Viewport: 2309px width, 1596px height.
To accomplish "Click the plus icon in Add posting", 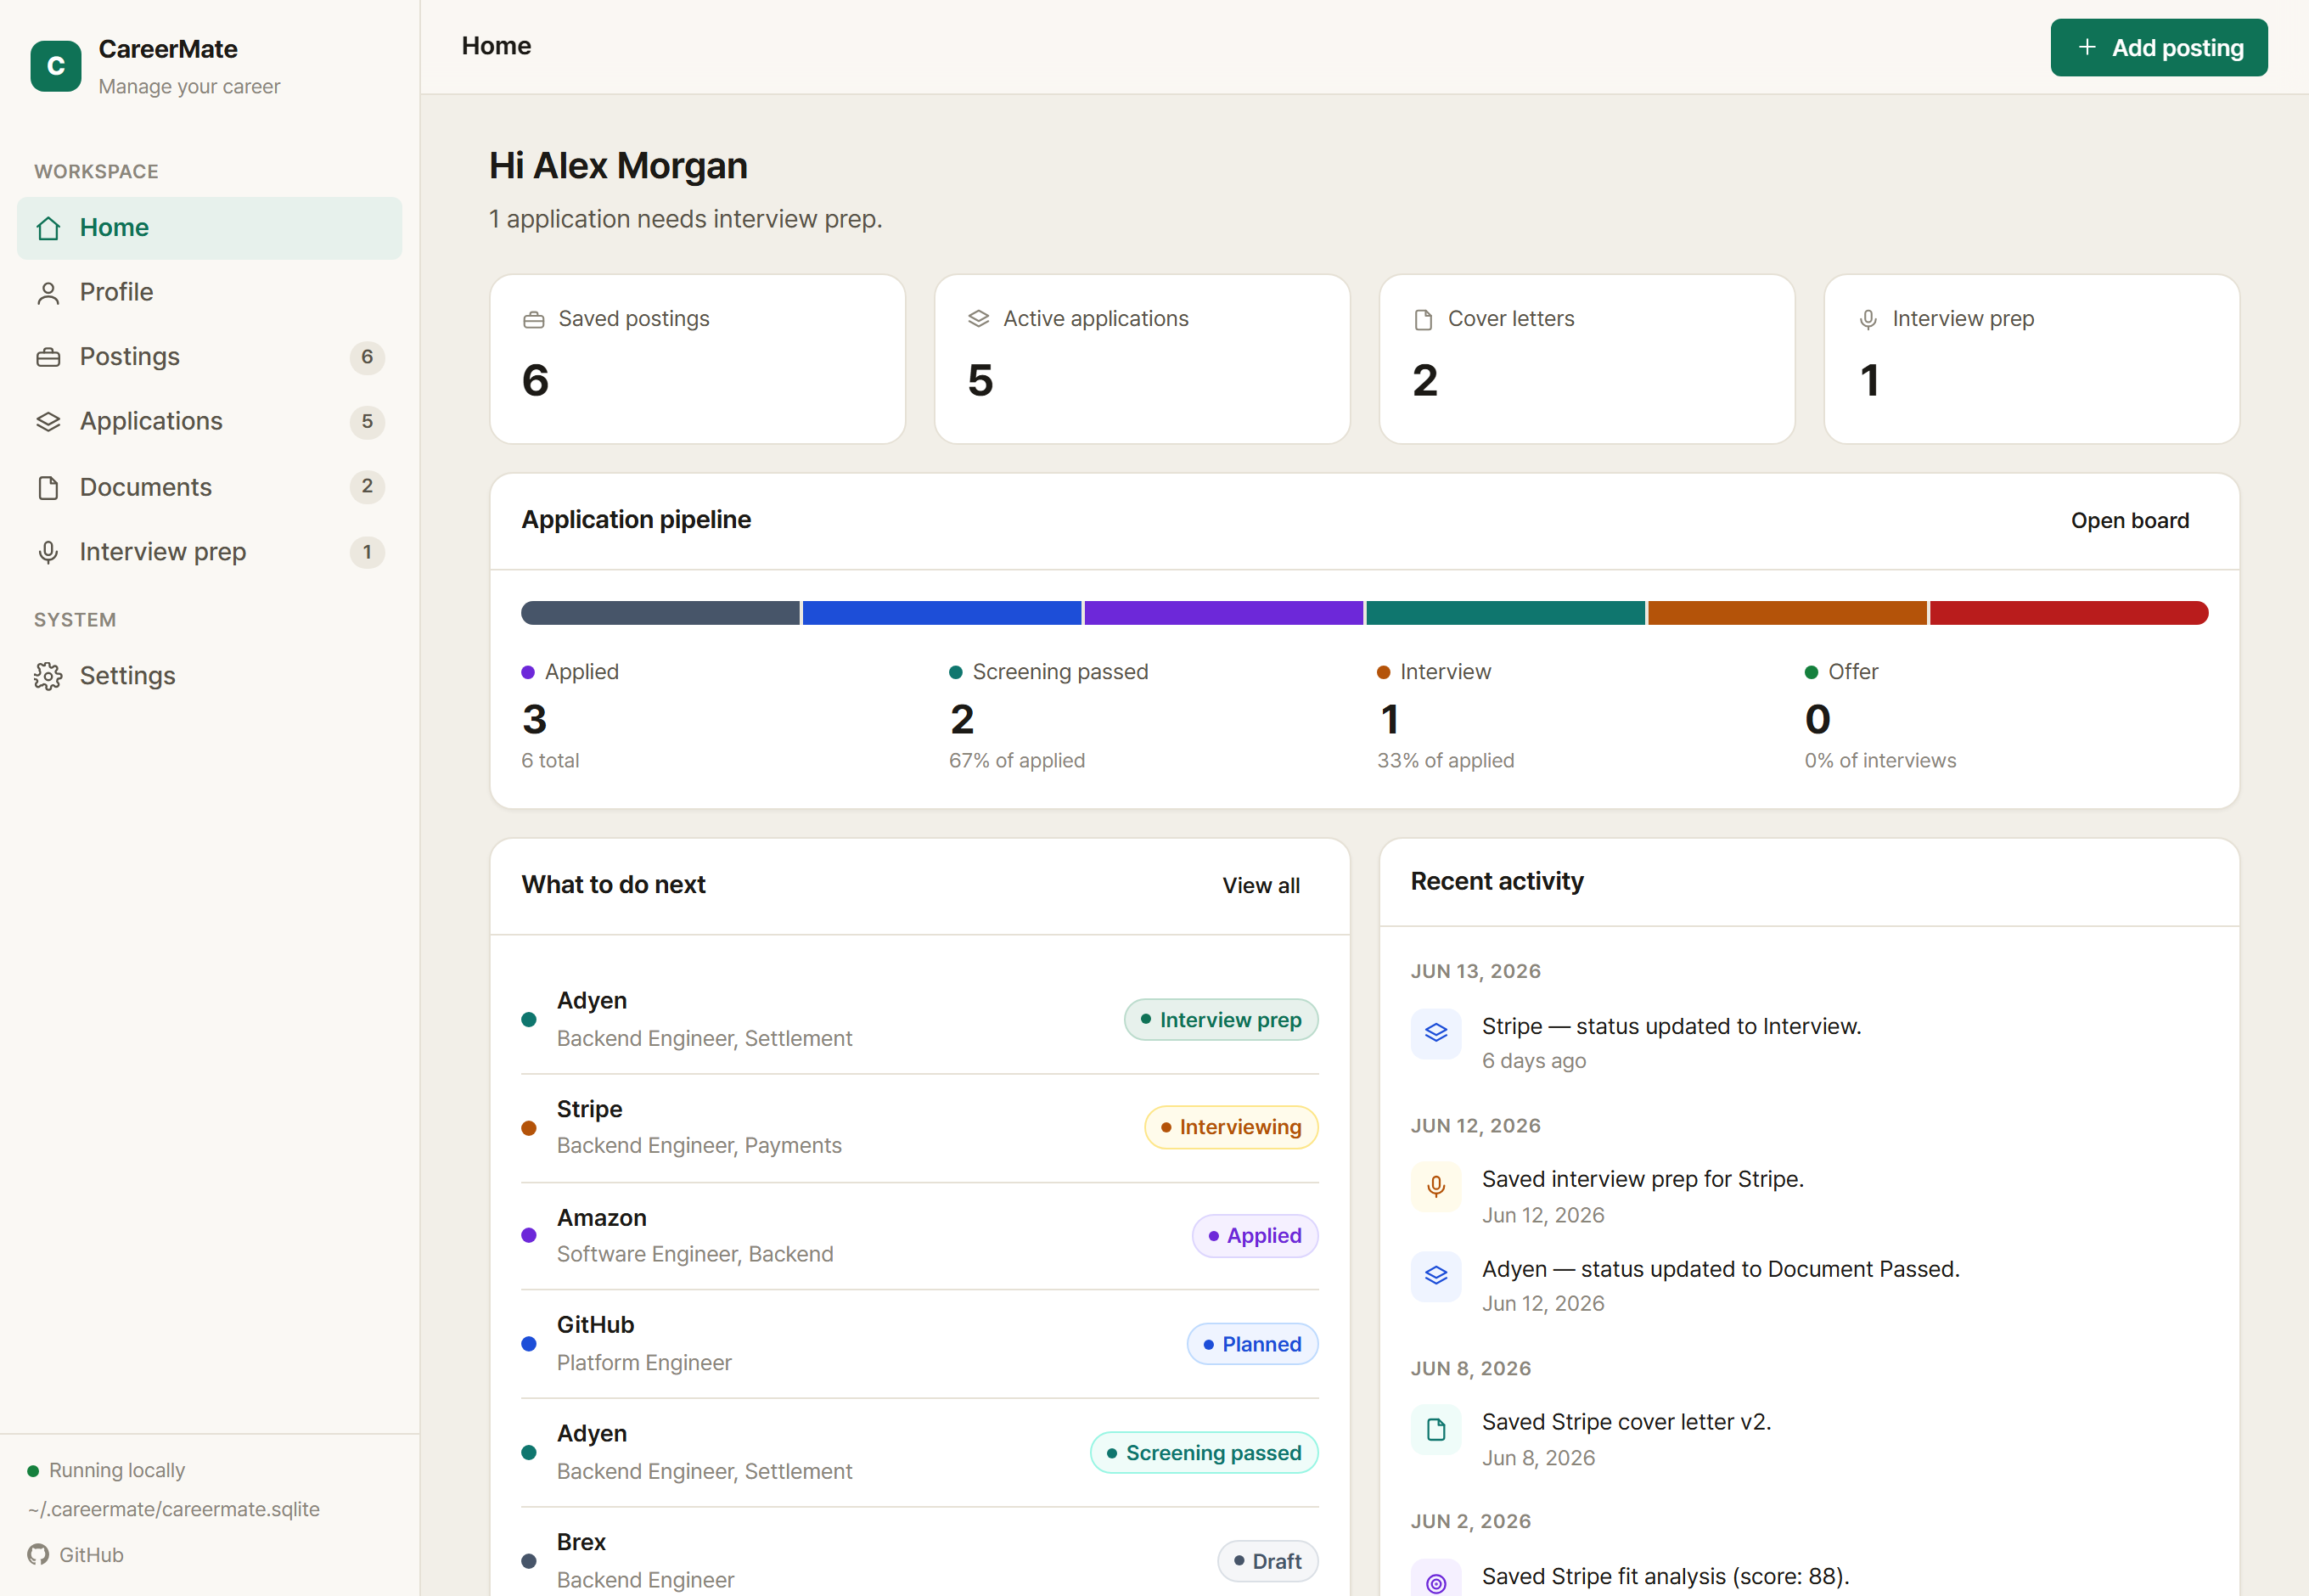I will [2086, 47].
